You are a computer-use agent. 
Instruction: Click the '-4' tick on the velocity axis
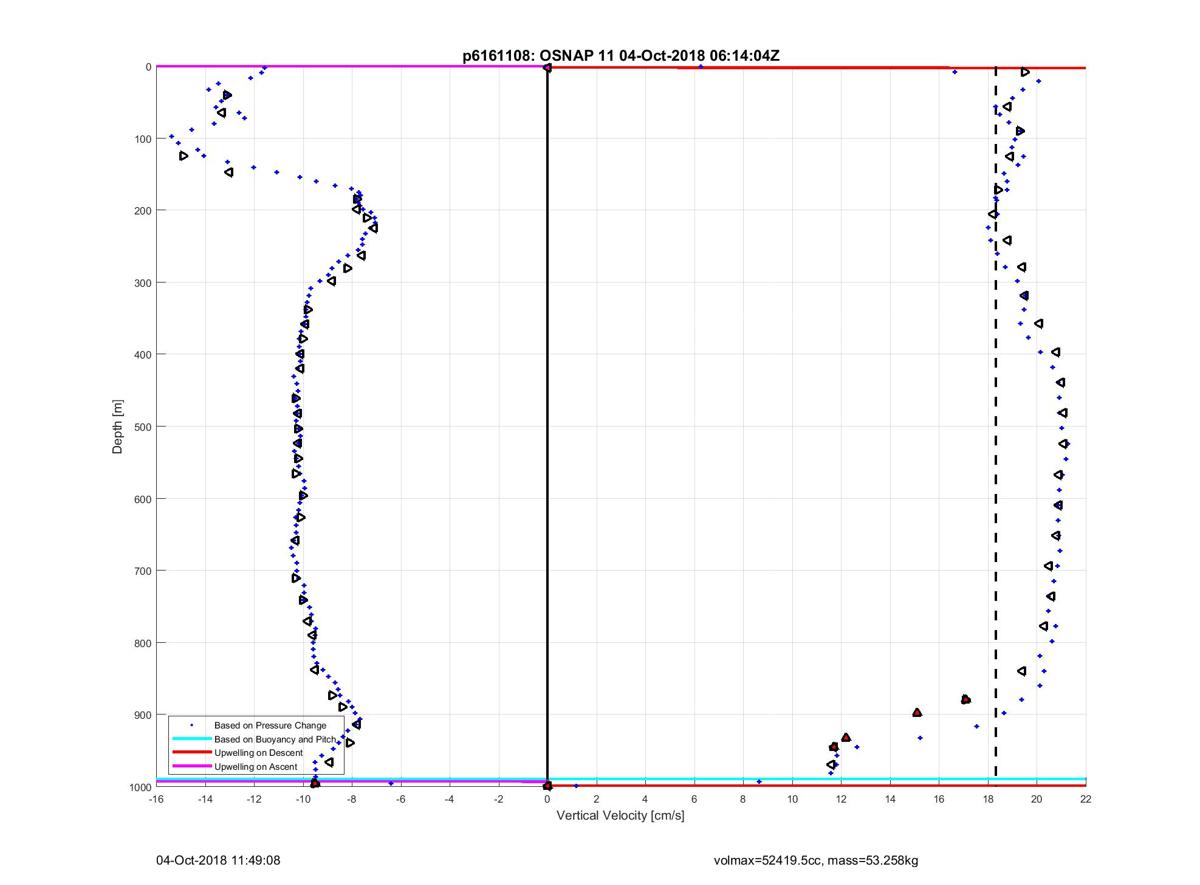pos(450,799)
